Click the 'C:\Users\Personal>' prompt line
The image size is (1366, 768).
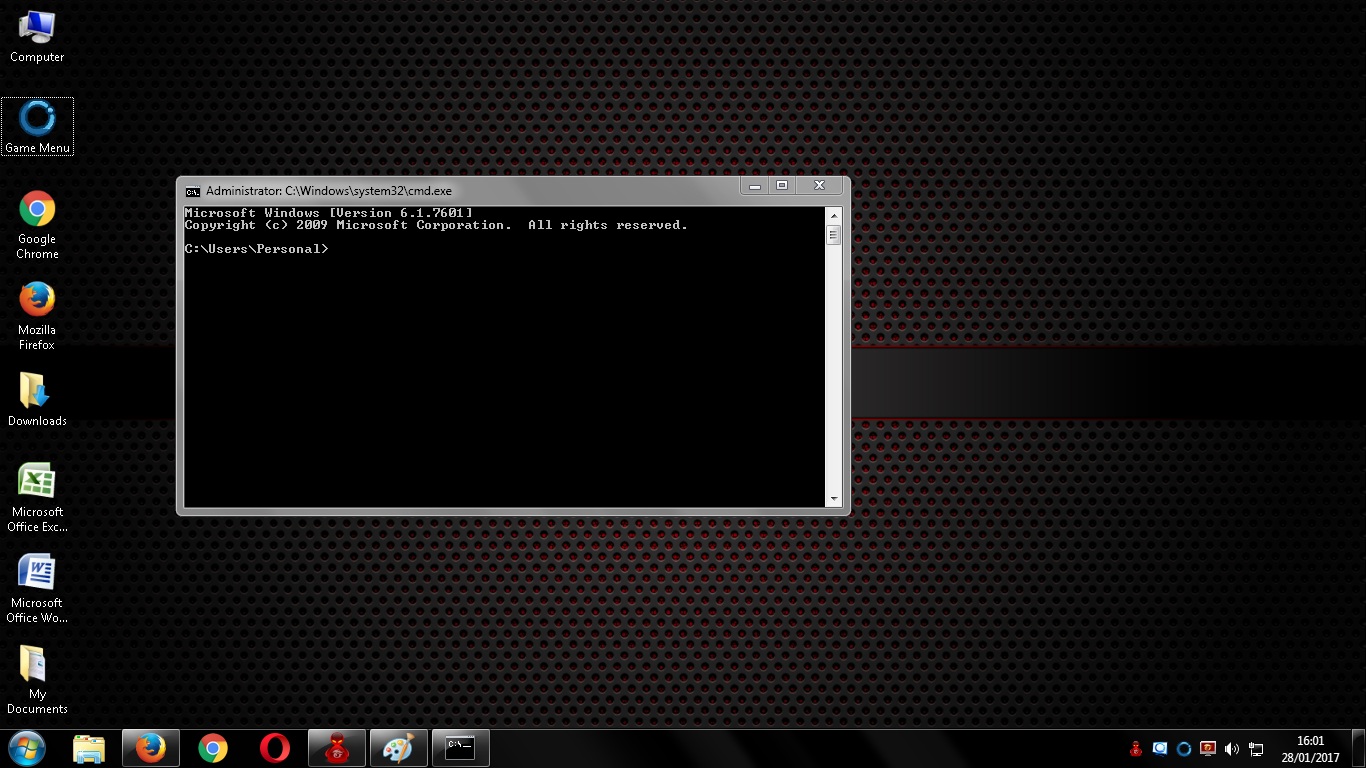click(257, 249)
